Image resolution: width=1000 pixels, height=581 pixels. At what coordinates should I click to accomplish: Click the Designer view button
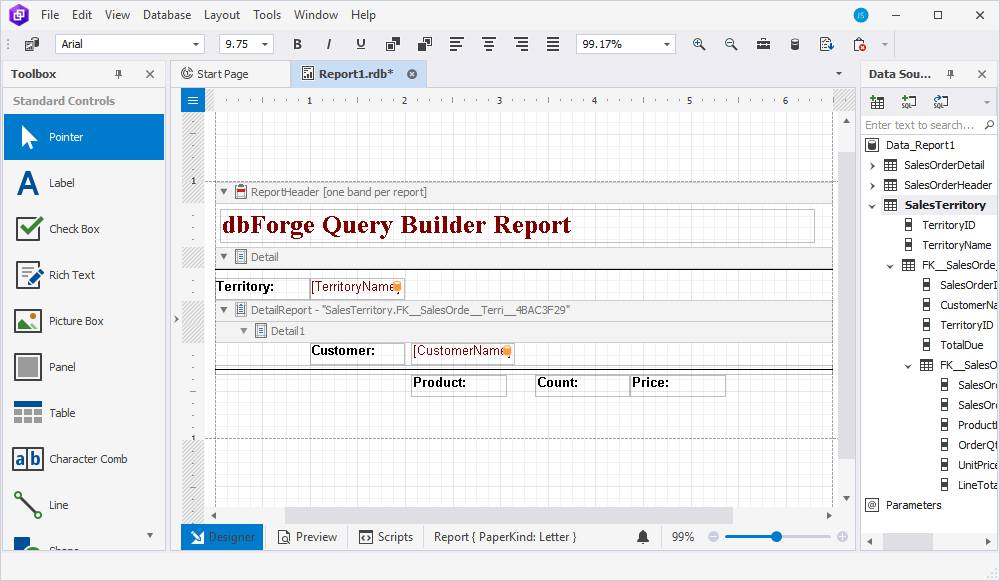pyautogui.click(x=222, y=537)
